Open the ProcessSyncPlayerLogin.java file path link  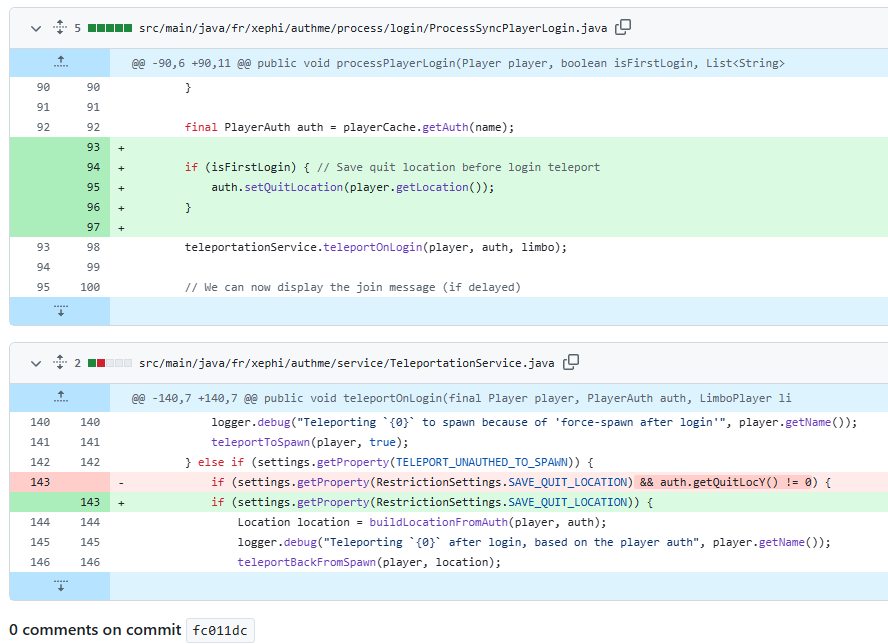pyautogui.click(x=372, y=28)
